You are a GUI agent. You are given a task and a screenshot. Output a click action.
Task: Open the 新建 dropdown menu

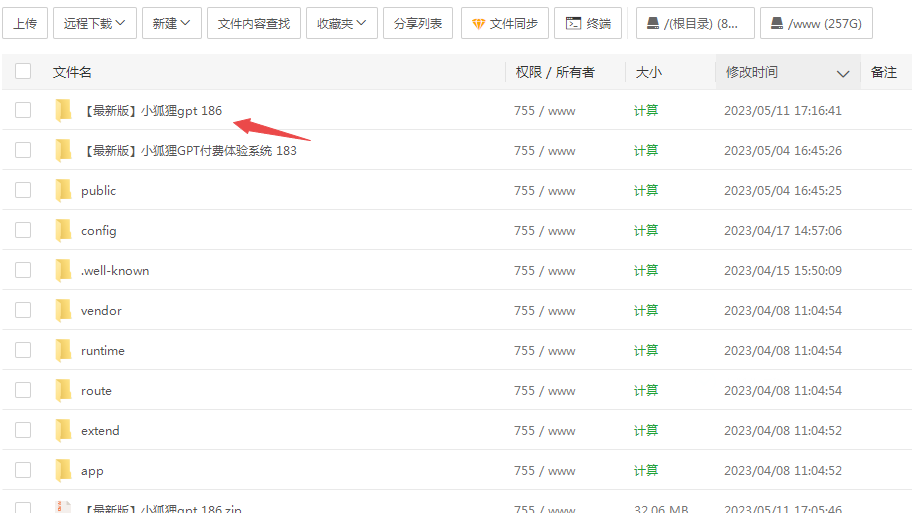(171, 23)
